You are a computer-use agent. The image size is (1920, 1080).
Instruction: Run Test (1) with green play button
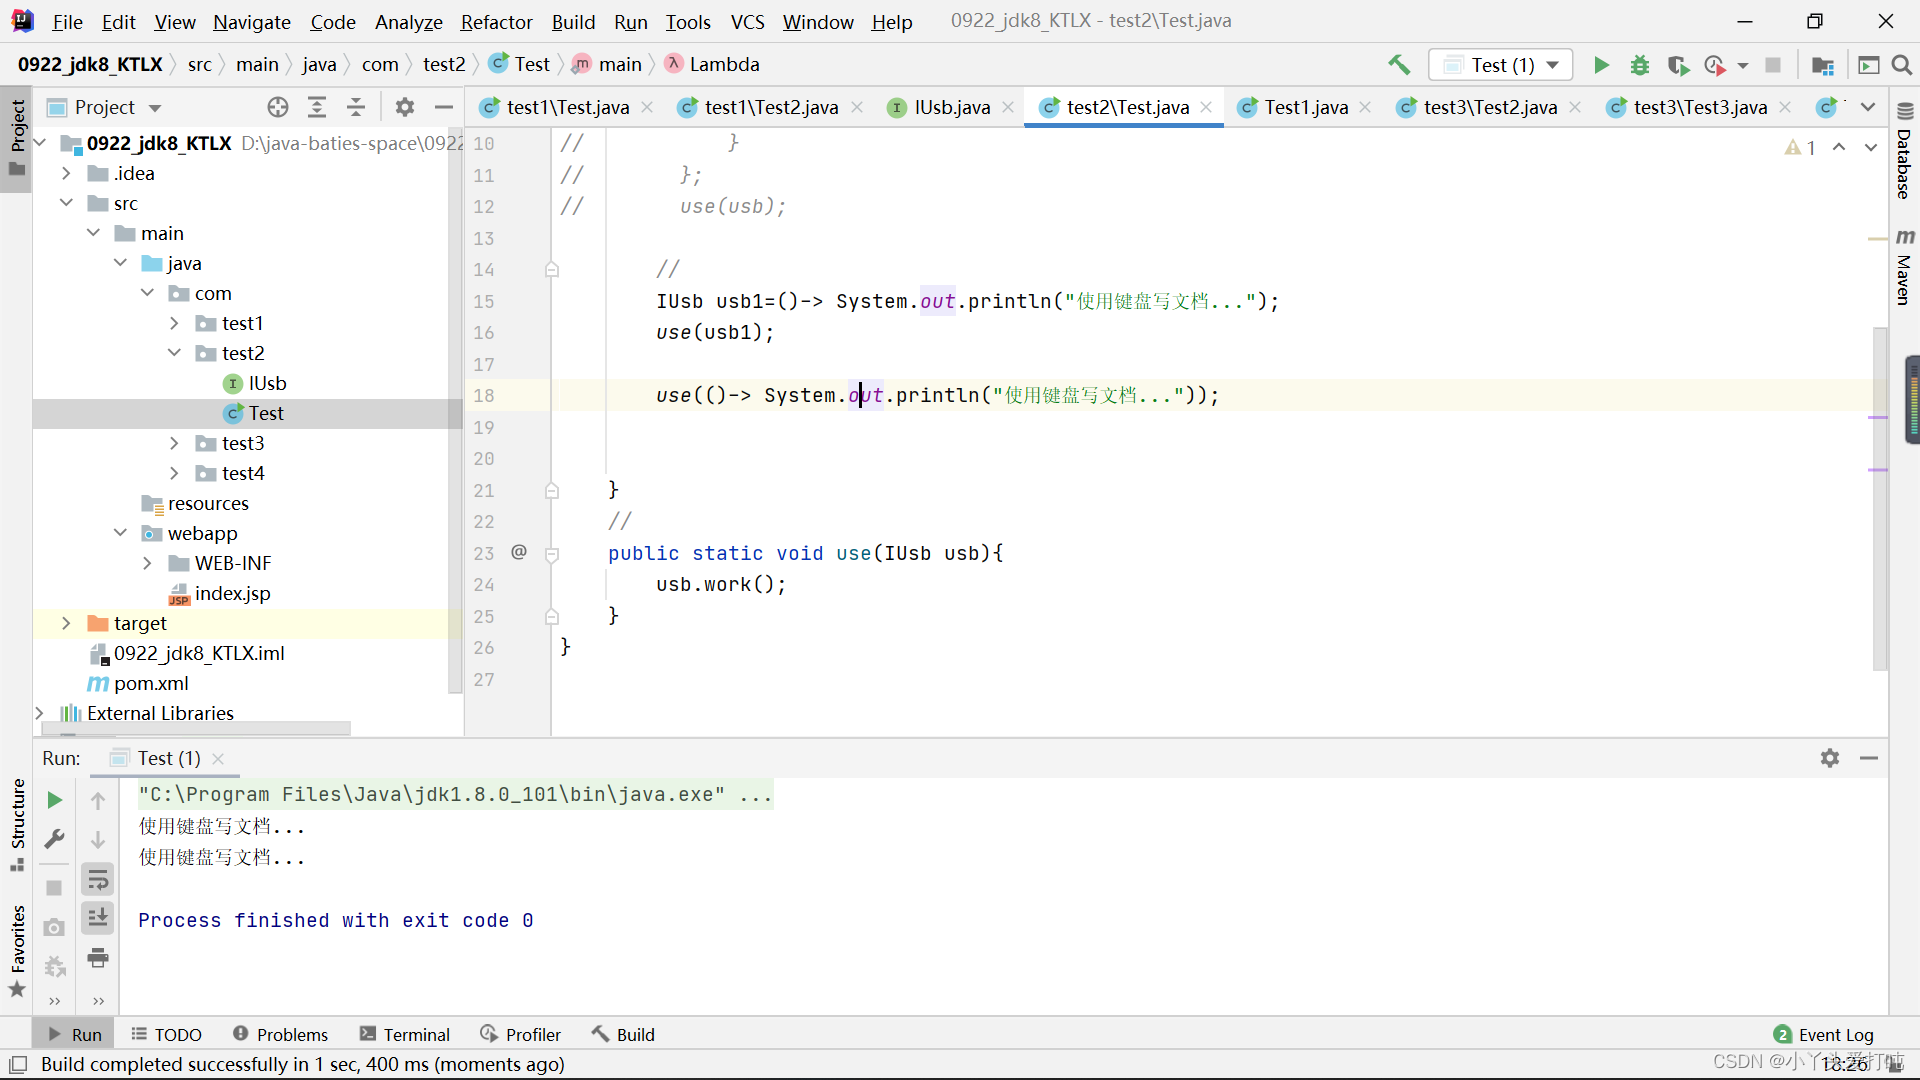click(x=1601, y=65)
